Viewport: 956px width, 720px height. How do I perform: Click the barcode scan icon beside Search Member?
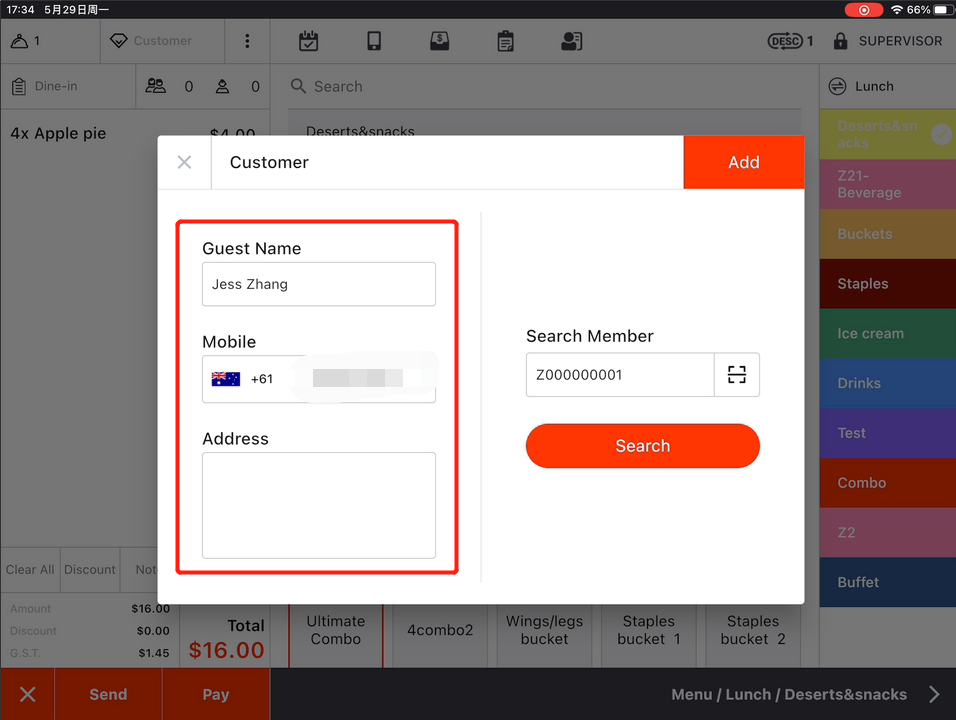pos(737,375)
